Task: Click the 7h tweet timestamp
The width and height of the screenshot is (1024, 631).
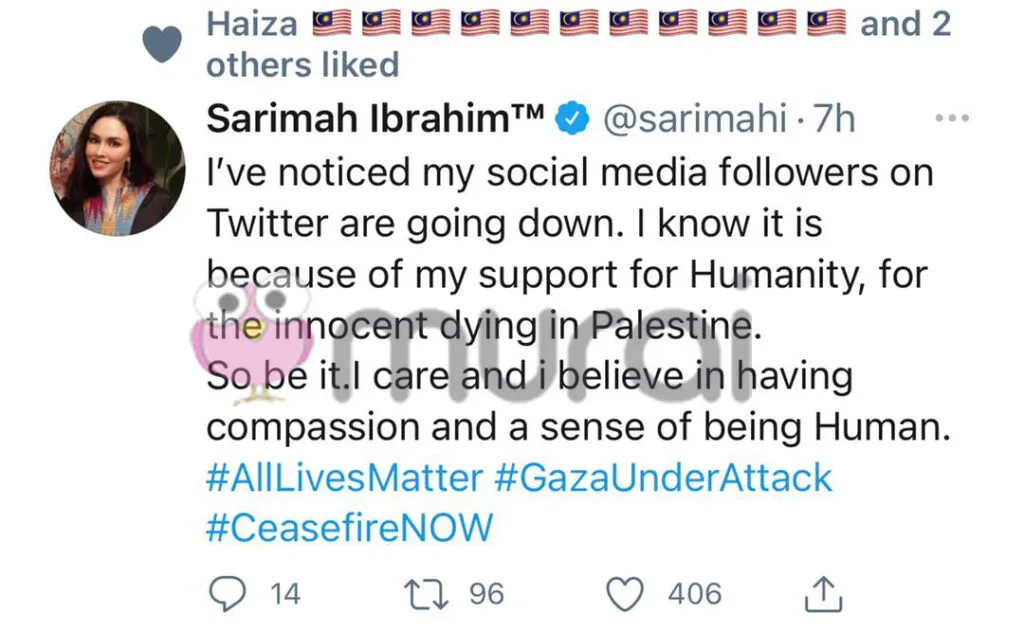Action: coord(833,120)
